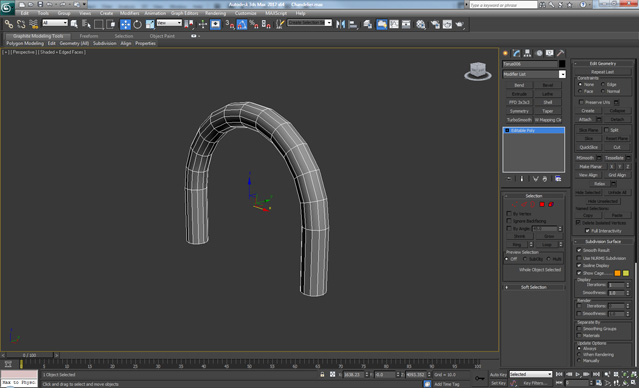Viewport: 639px width, 388px height.
Task: Select Vertex sub-object level icon
Action: 515,204
